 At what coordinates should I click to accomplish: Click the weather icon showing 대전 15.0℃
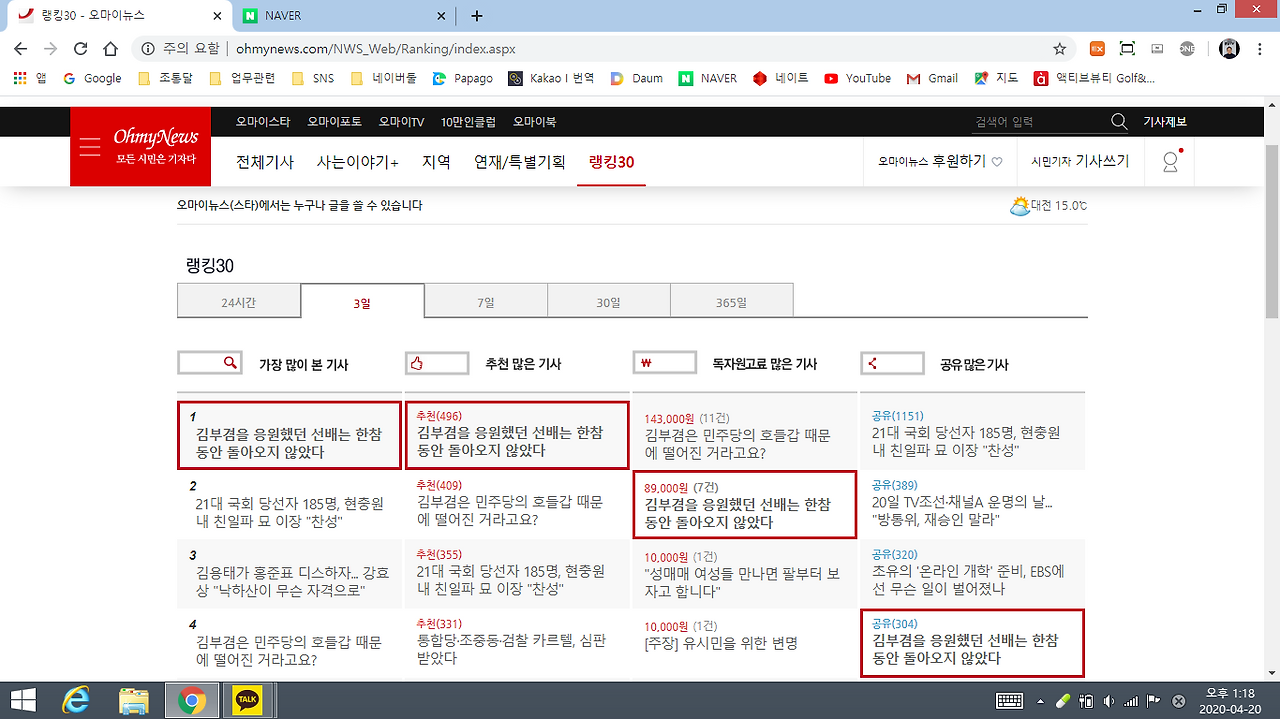(1021, 204)
